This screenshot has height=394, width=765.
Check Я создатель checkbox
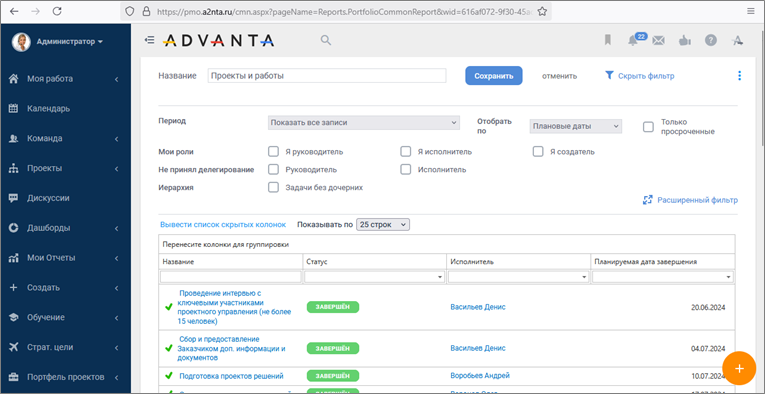(x=538, y=152)
